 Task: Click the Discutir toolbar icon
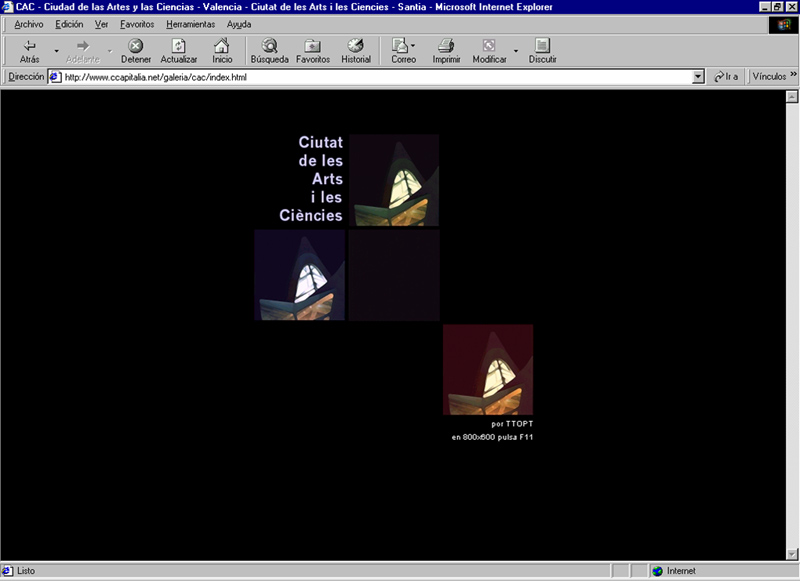[542, 46]
